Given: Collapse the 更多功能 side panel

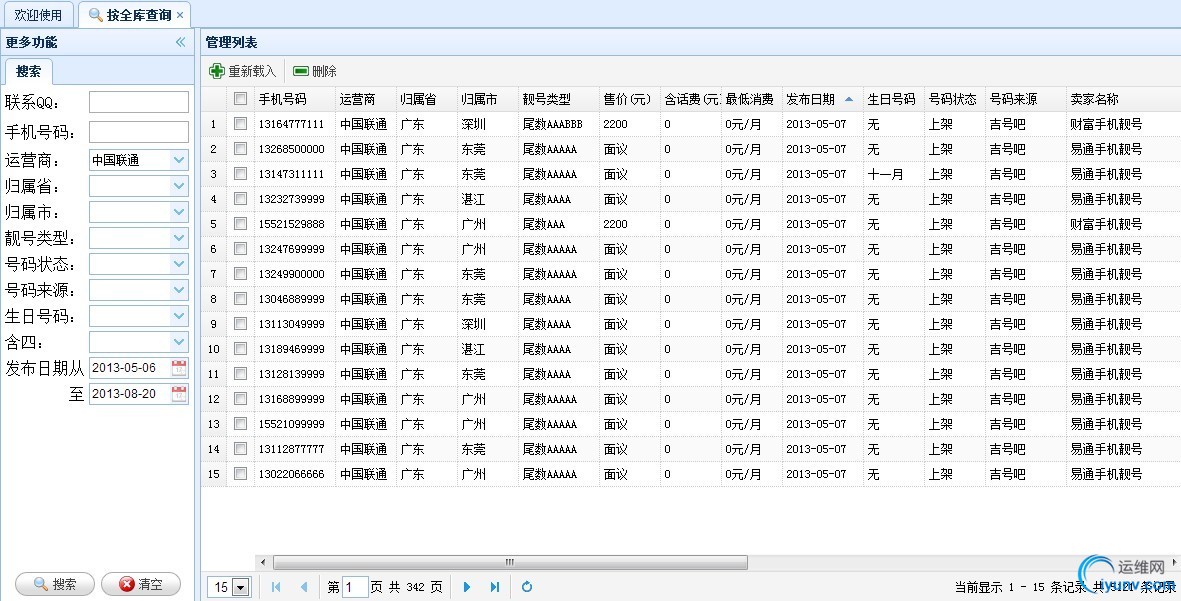Looking at the screenshot, I should tap(180, 42).
